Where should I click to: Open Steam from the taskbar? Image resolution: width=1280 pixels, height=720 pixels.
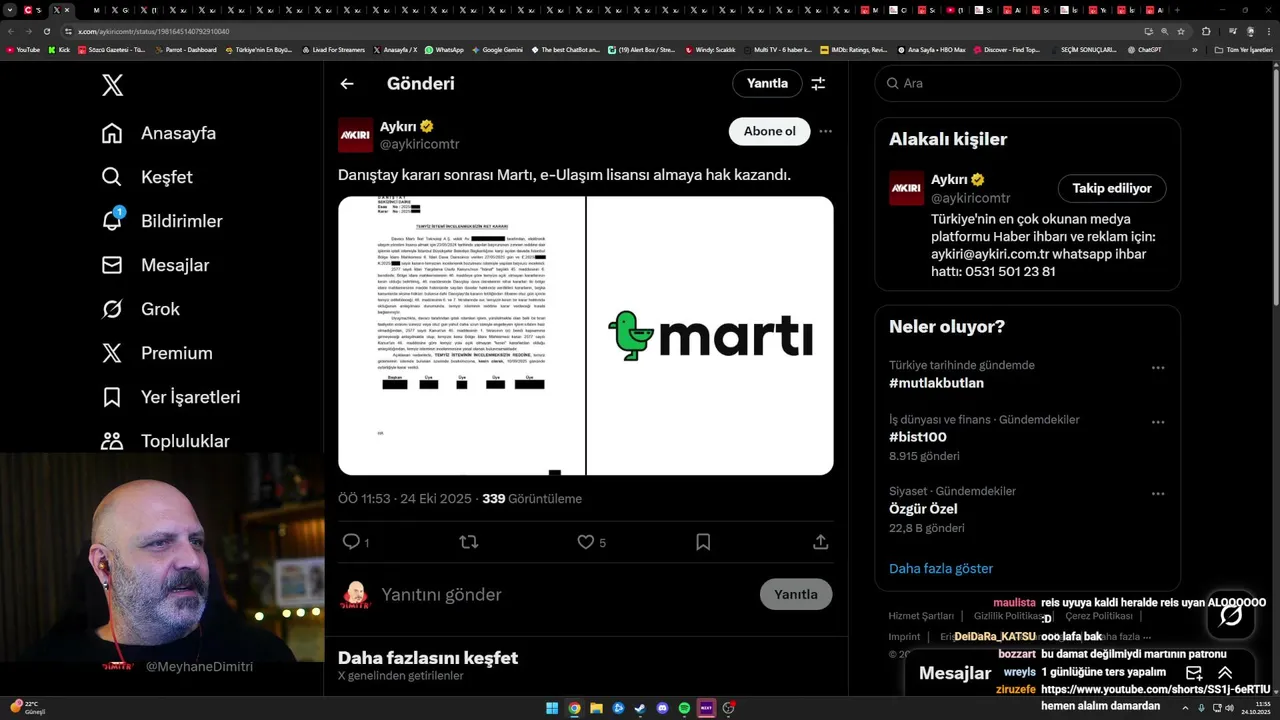(640, 708)
